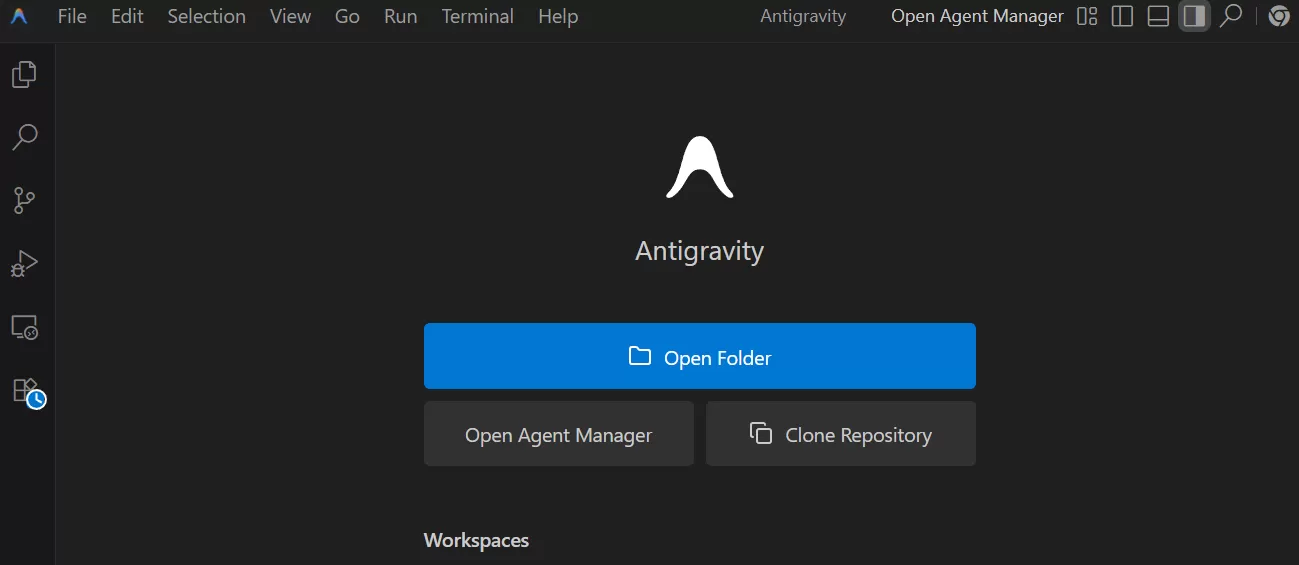Click the Open Agent Manager button below Open Folder

[558, 434]
